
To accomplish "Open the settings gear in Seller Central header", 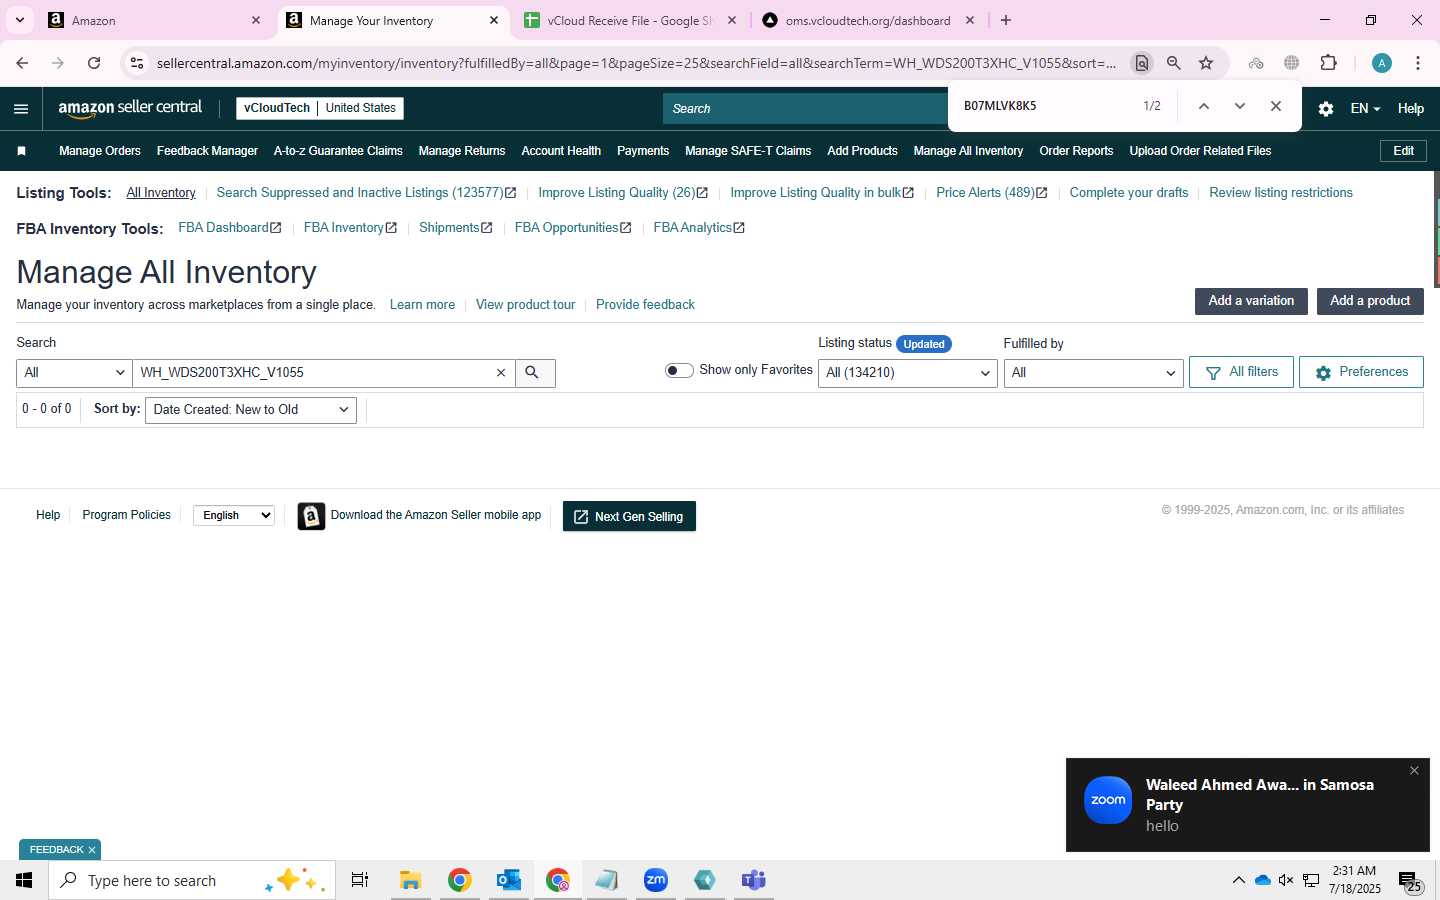I will click(1325, 109).
